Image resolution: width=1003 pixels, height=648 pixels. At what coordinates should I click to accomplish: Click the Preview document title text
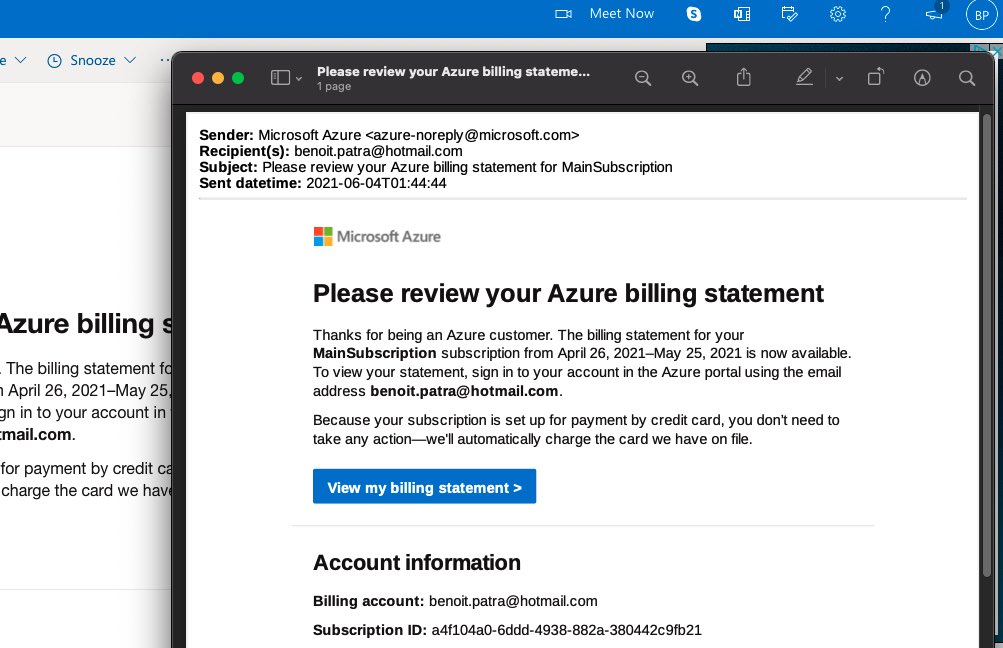point(454,72)
